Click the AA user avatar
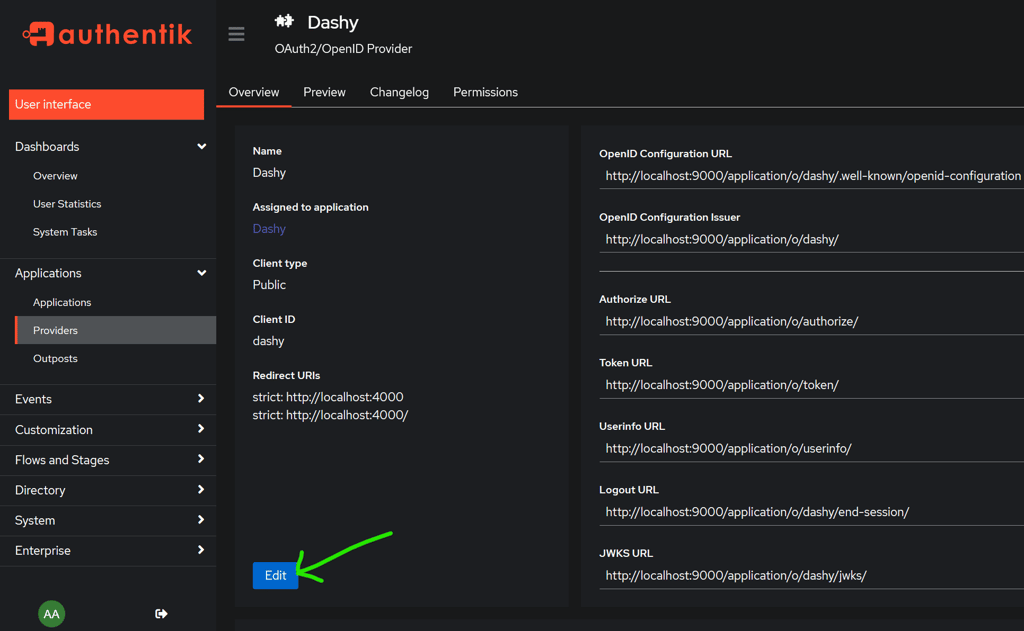Viewport: 1024px width, 631px height. click(x=52, y=613)
